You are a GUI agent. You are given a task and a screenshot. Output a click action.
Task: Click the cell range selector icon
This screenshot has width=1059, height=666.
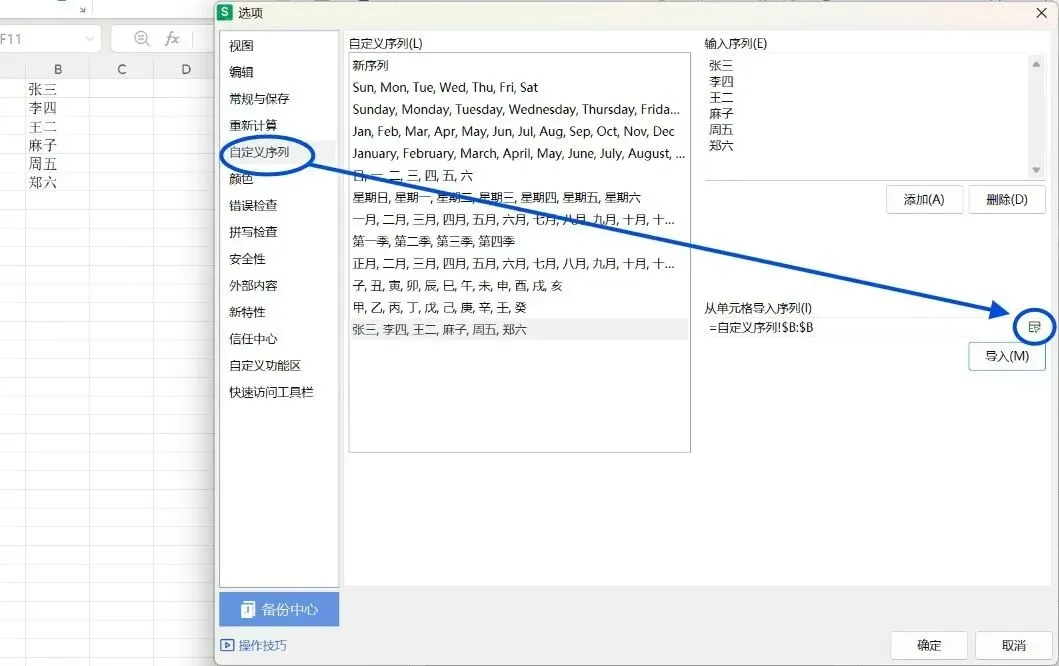(x=1034, y=328)
